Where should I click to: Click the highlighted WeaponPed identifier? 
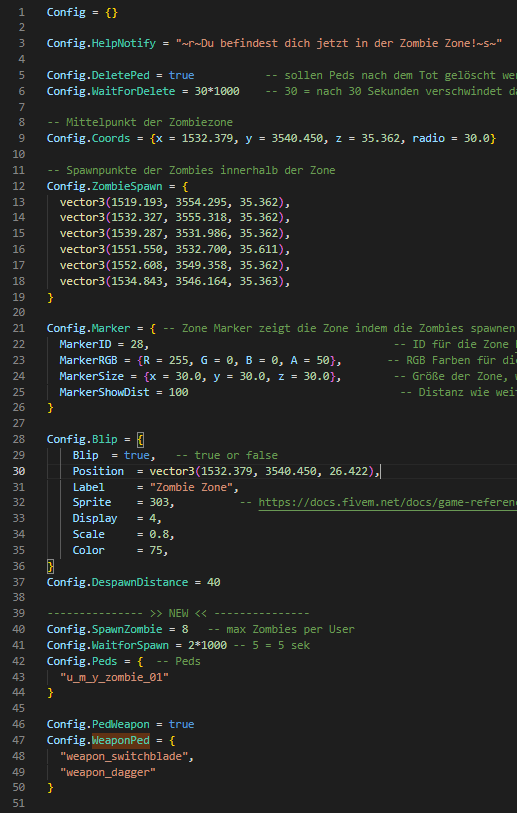point(120,740)
